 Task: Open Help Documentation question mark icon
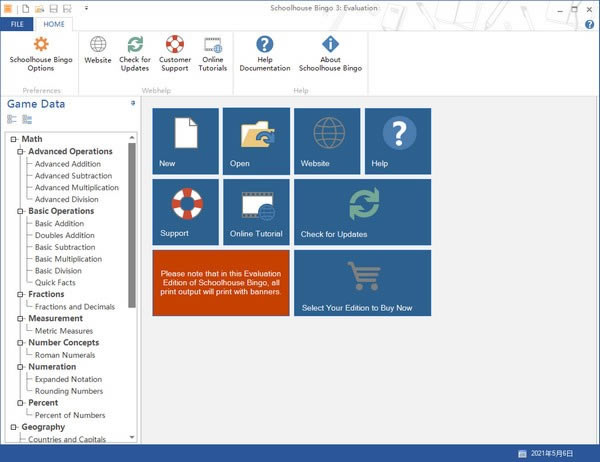point(265,45)
